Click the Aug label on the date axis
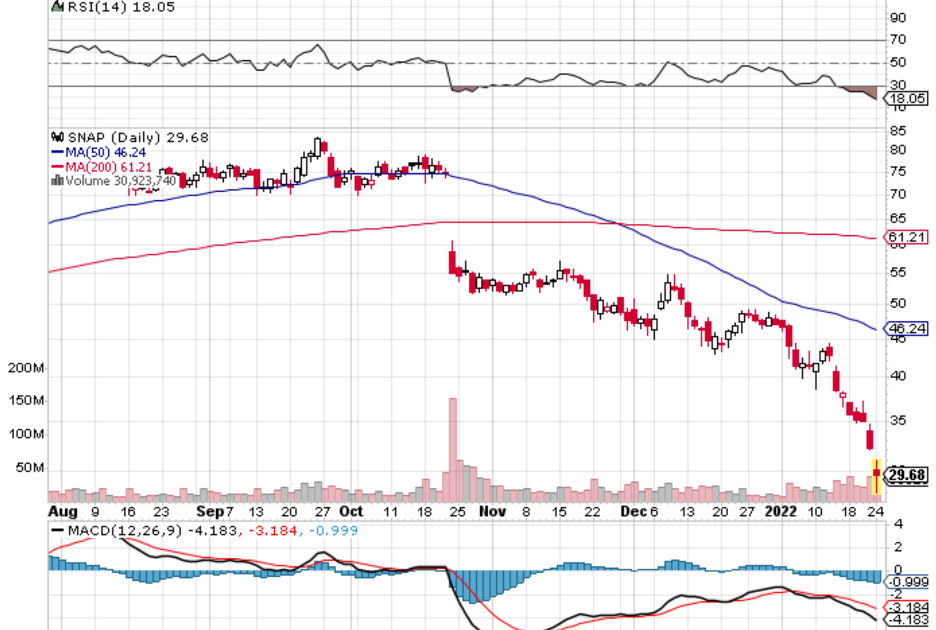936x630 pixels. [62, 510]
